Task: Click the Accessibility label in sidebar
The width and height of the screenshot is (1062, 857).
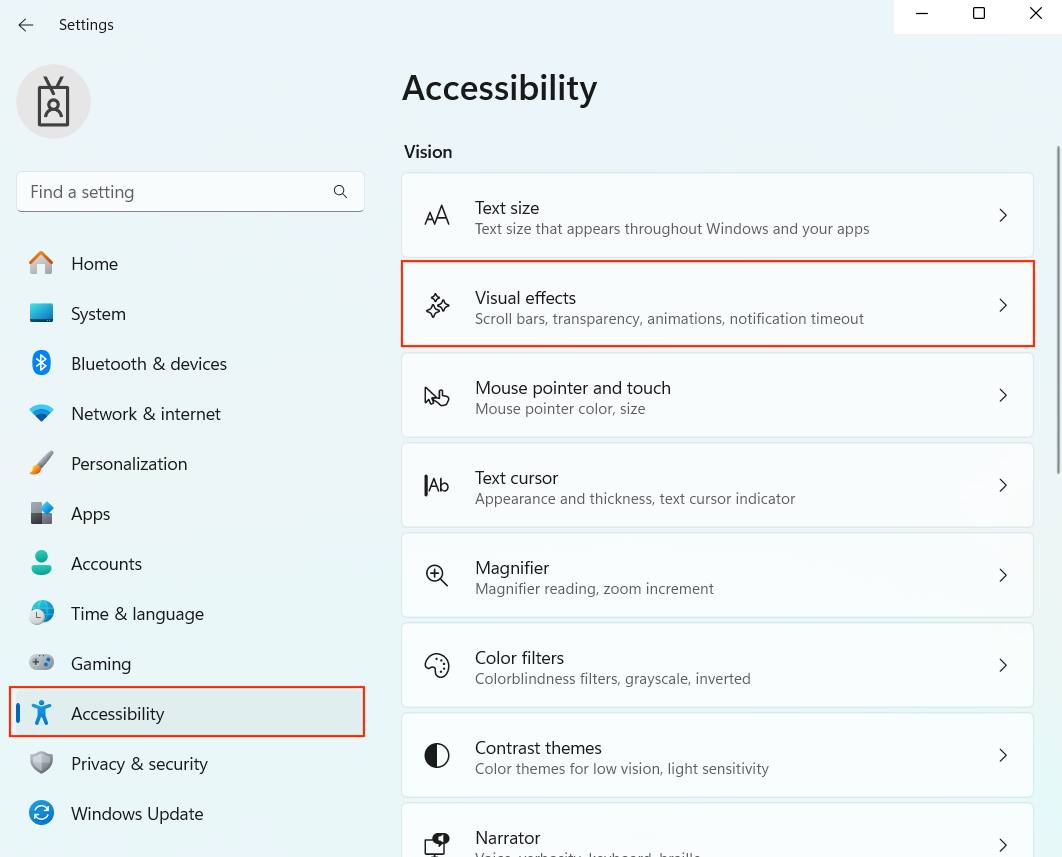Action: click(x=118, y=714)
